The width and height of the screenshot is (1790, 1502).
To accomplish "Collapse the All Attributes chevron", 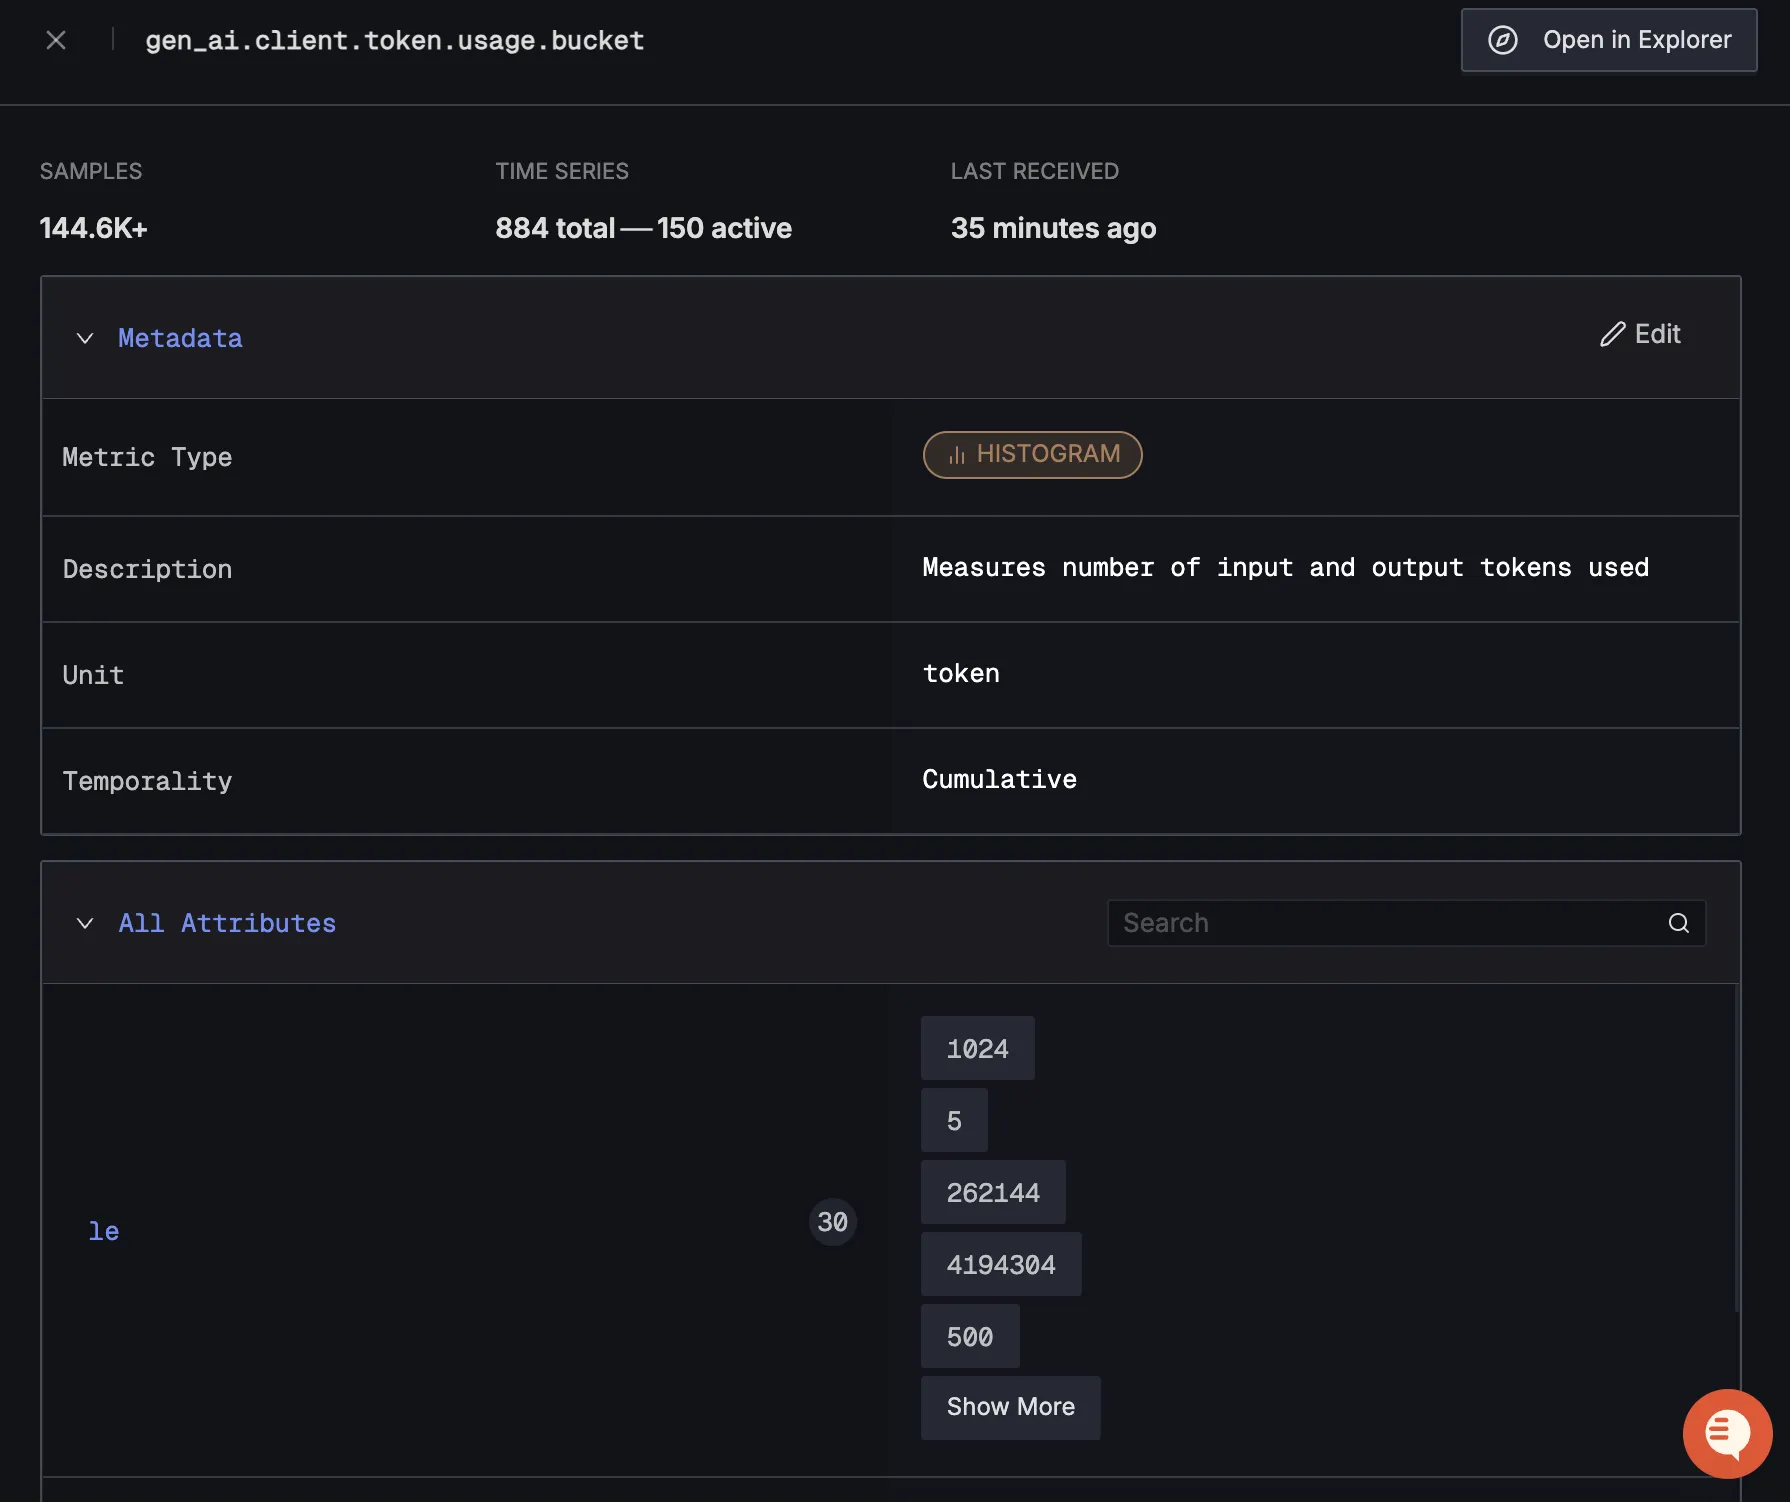I will (85, 923).
